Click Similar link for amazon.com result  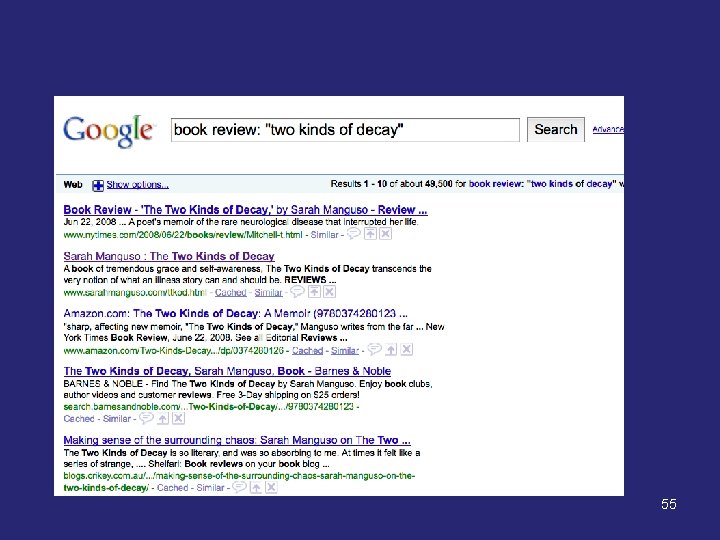click(x=345, y=350)
